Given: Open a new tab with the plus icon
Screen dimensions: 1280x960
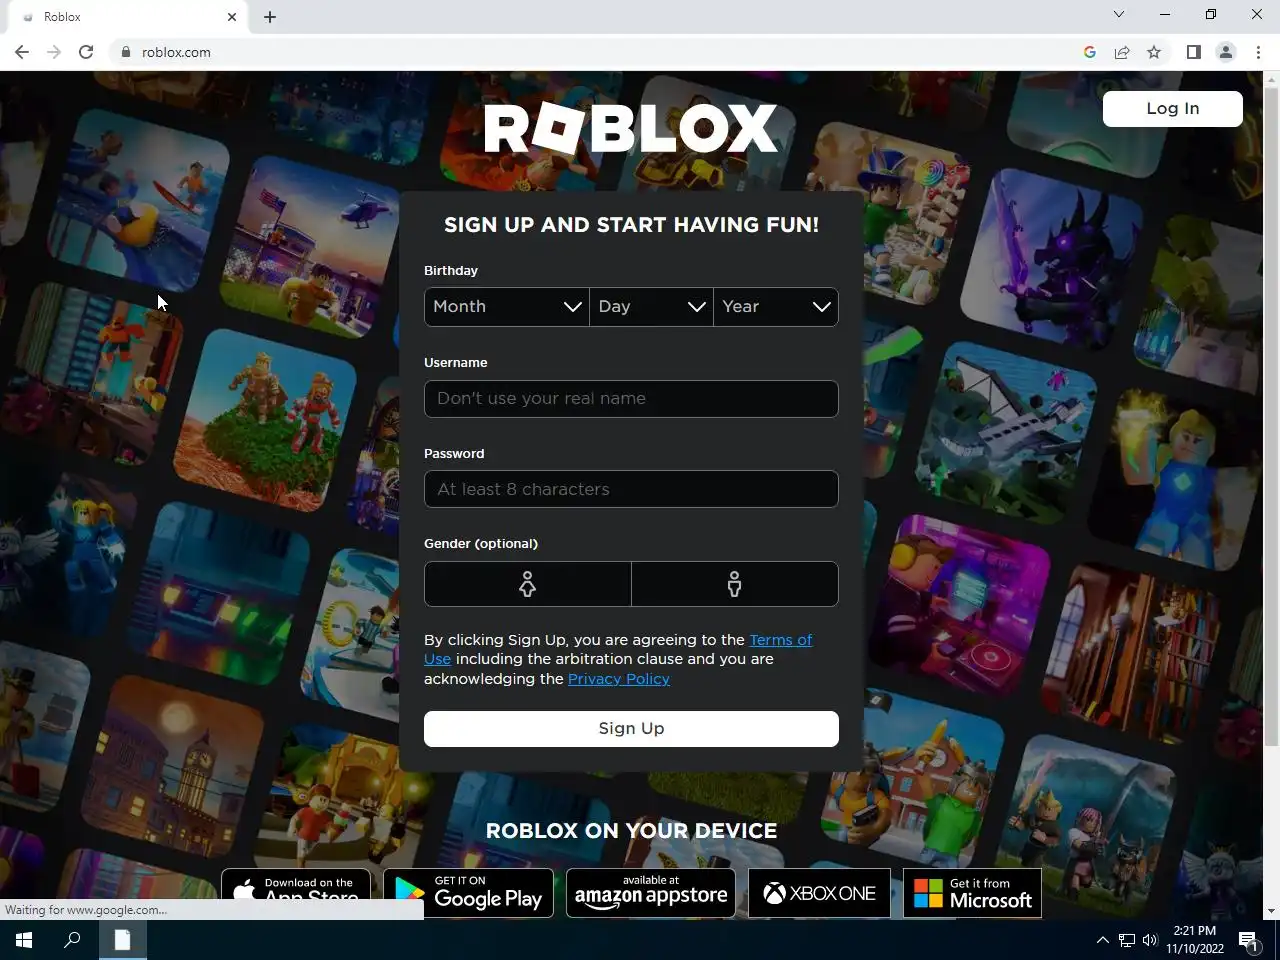Looking at the screenshot, I should tap(270, 17).
